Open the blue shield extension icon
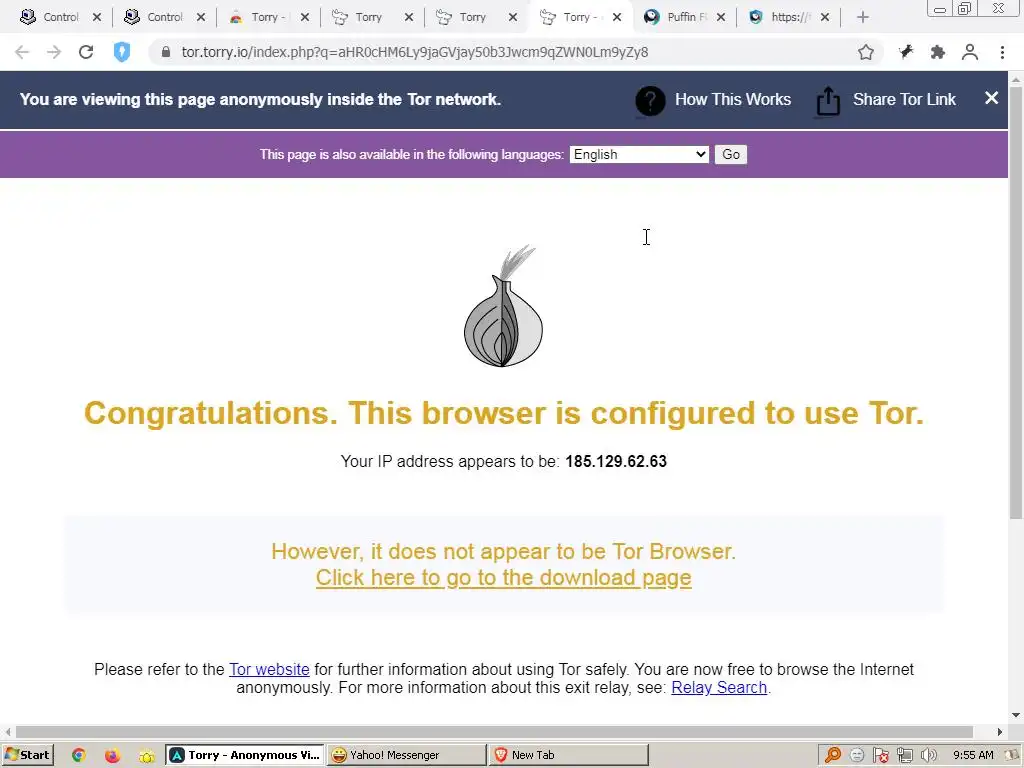1024x768 pixels. pyautogui.click(x=122, y=52)
